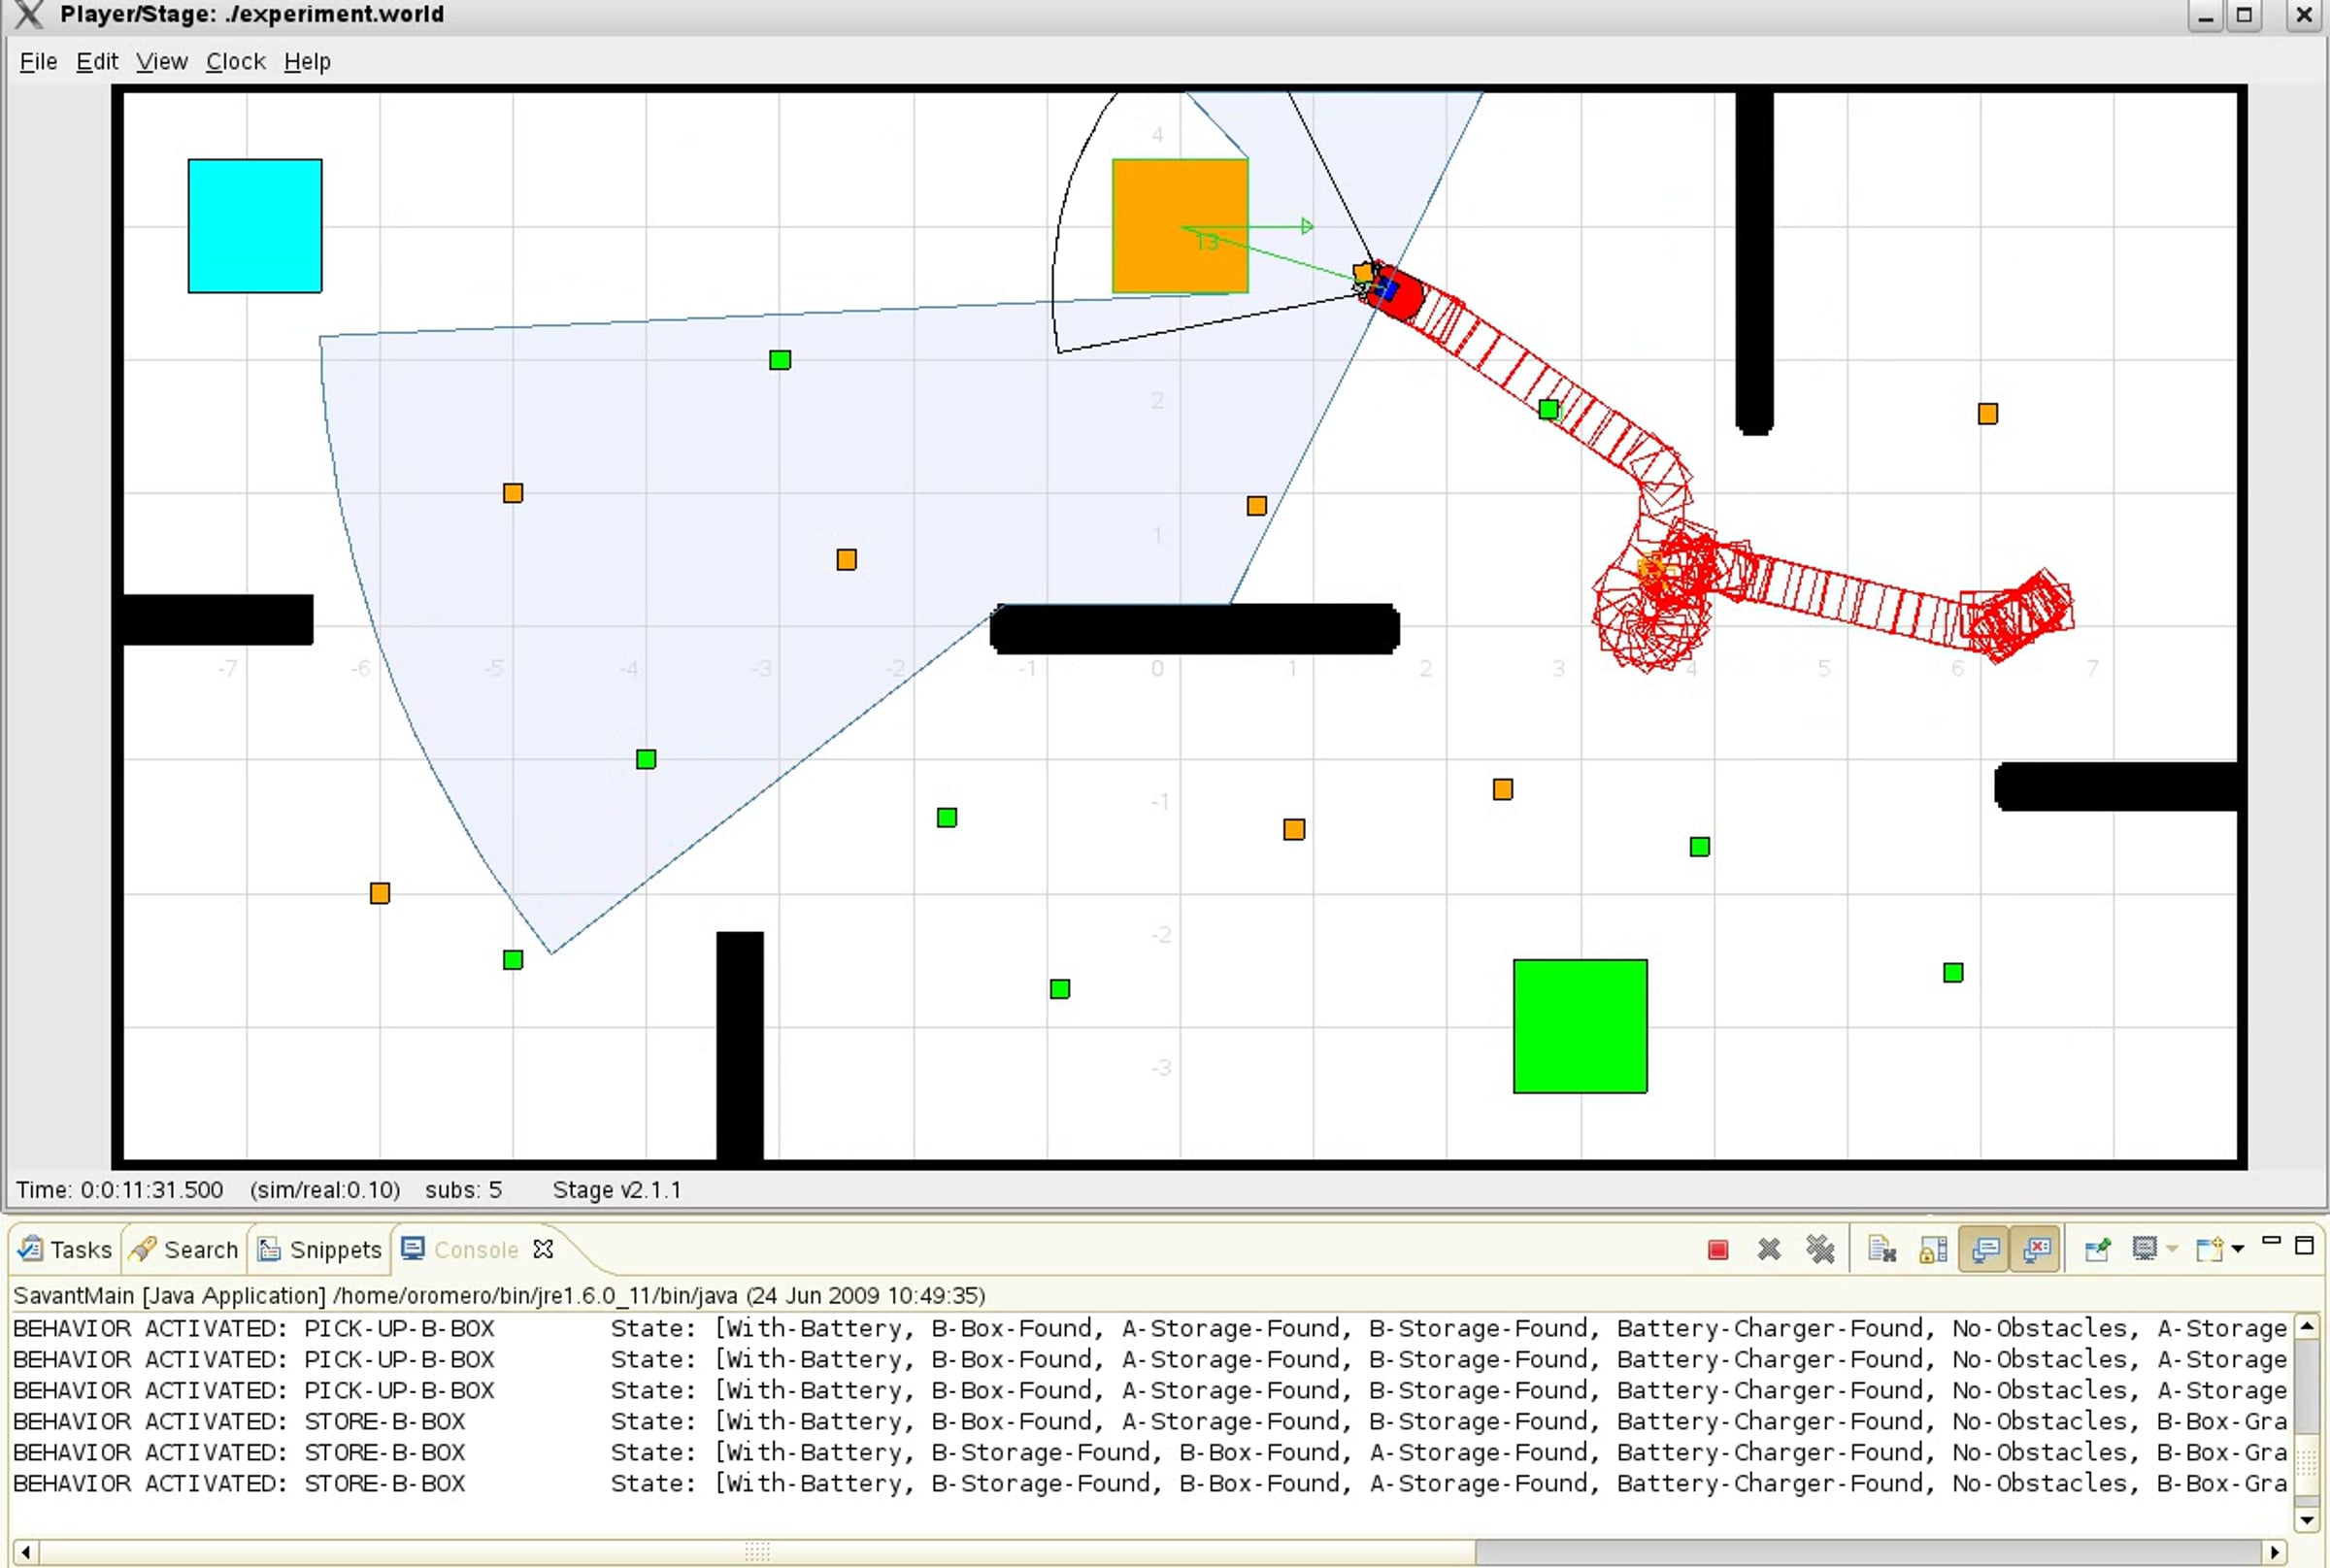Click Remove Launch gray X icon
Image resolution: width=2330 pixels, height=1568 pixels.
(x=1768, y=1250)
